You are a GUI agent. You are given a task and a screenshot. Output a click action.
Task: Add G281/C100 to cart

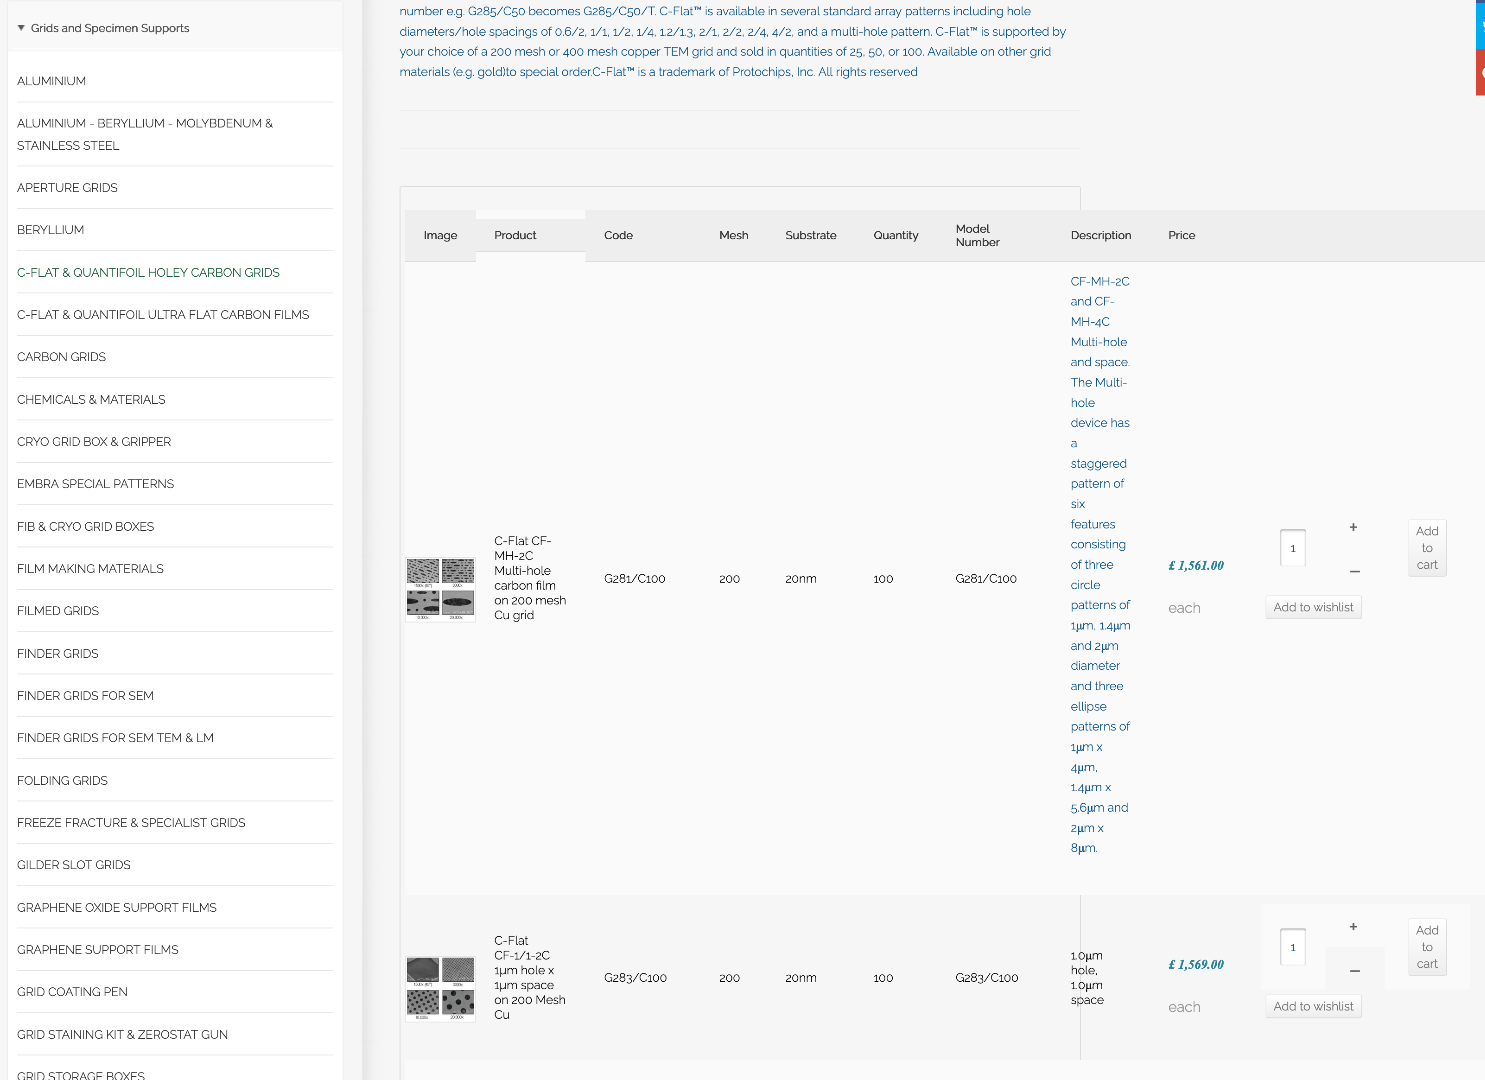[1427, 548]
